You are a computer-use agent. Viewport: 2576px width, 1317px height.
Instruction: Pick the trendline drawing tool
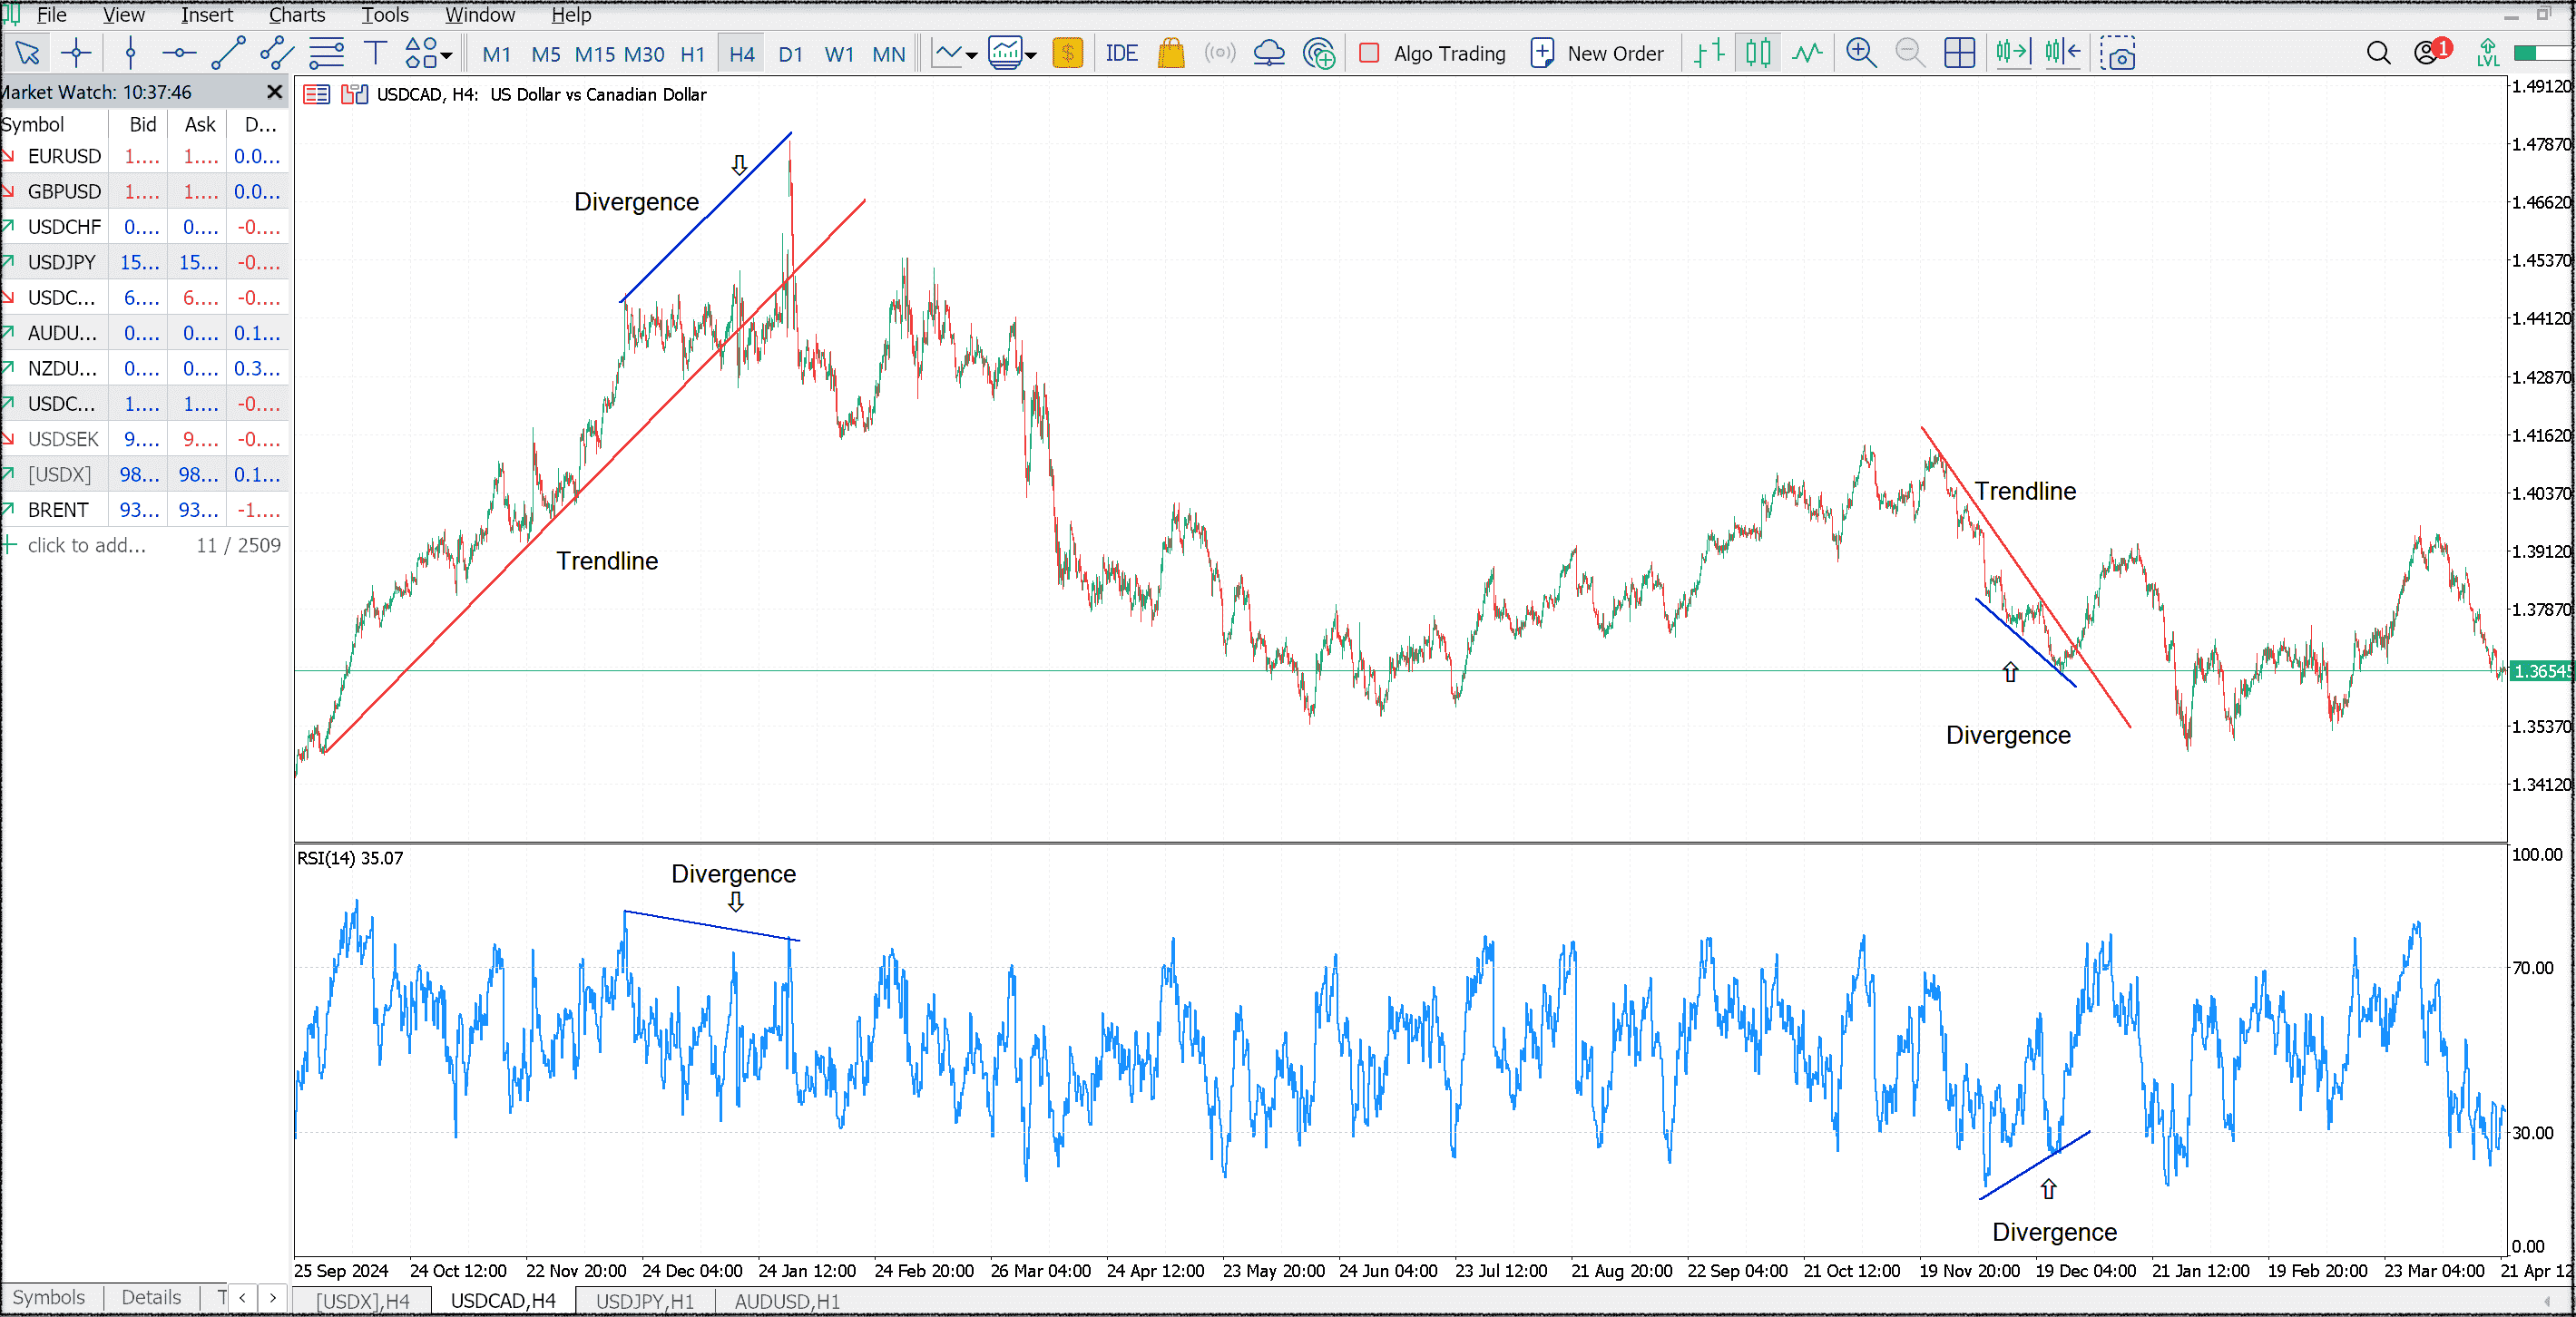(228, 53)
